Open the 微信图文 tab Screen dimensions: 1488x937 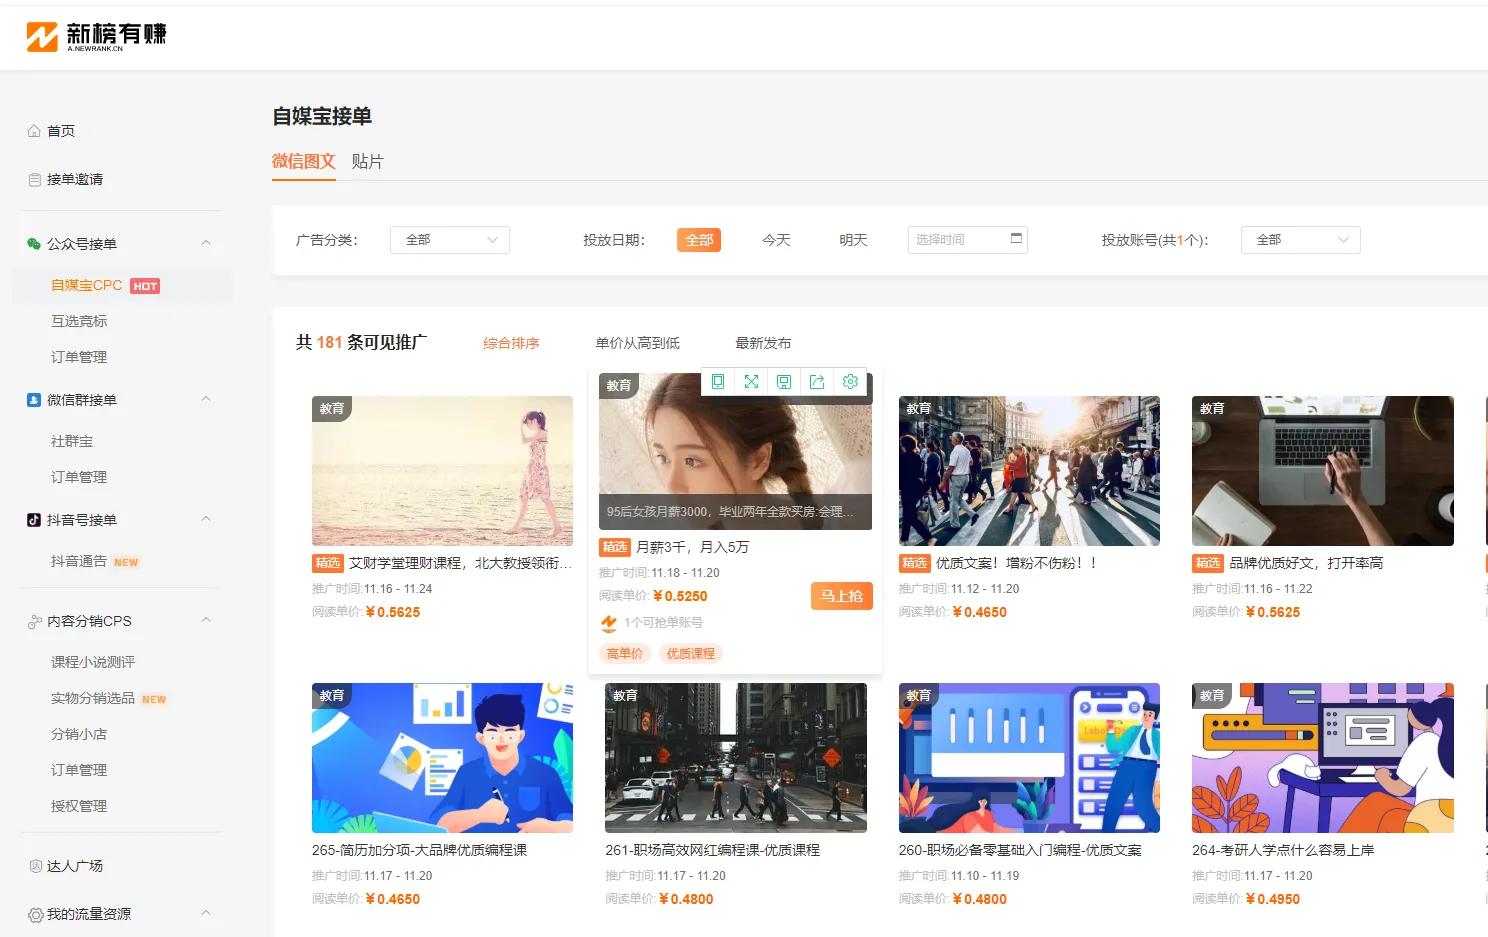pyautogui.click(x=303, y=160)
